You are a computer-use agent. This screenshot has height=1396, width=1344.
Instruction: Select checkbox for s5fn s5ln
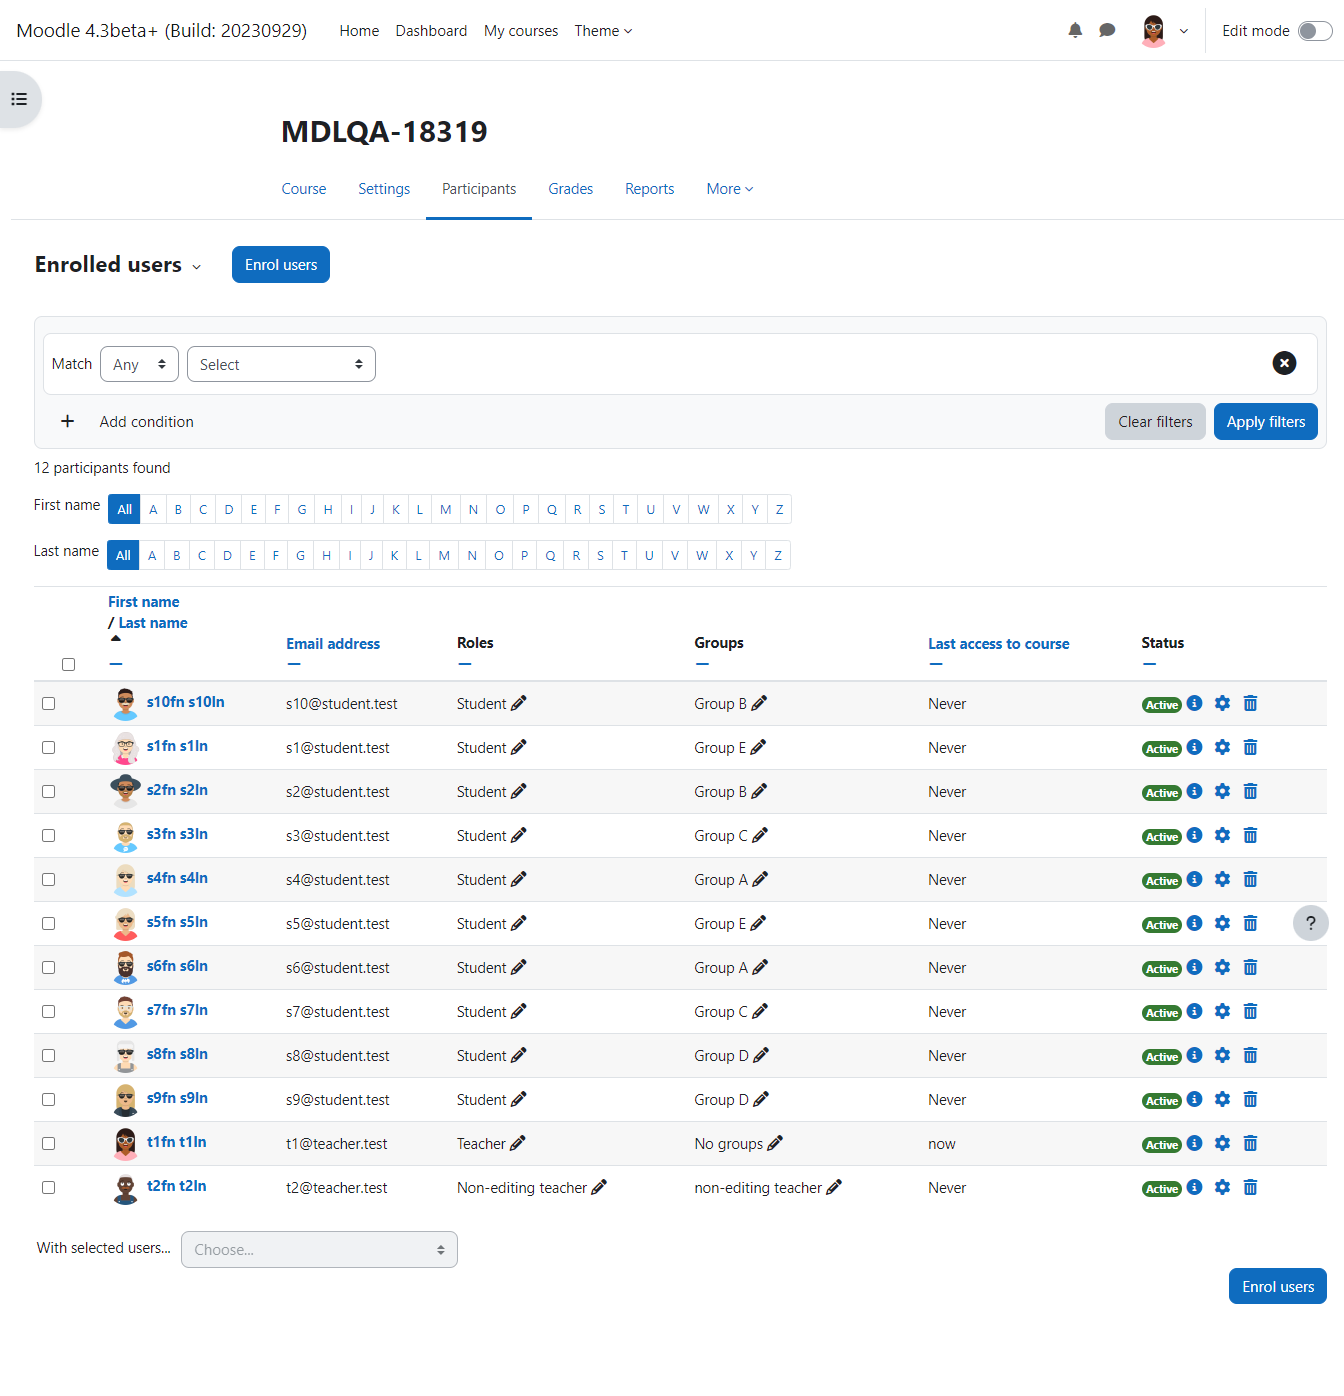pos(48,923)
